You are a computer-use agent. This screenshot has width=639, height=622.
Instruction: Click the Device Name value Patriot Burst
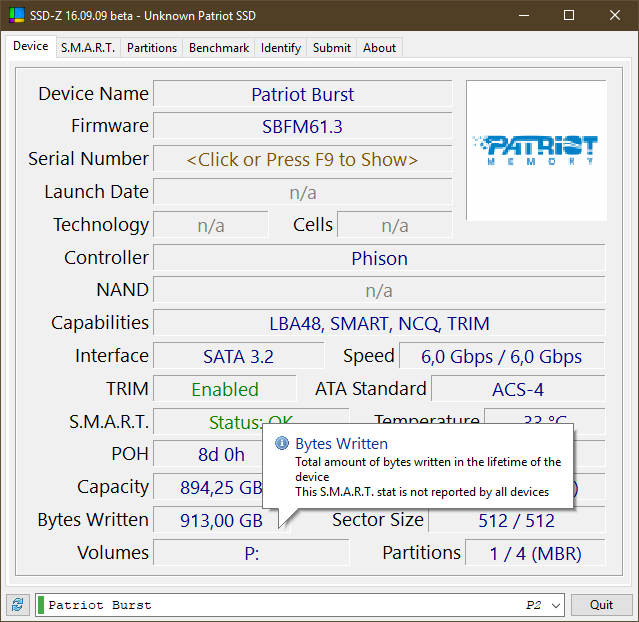(302, 94)
